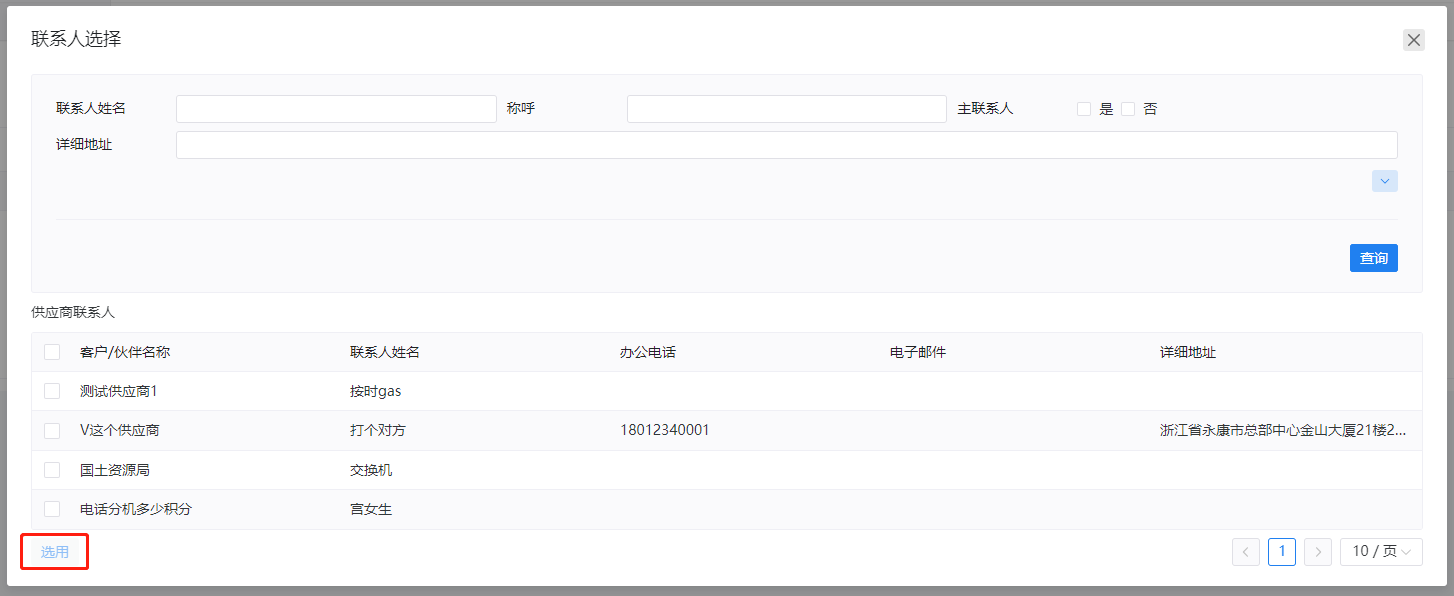This screenshot has height=596, width=1454.
Task: Select the V这个供应商 row checkbox
Action: [52, 431]
